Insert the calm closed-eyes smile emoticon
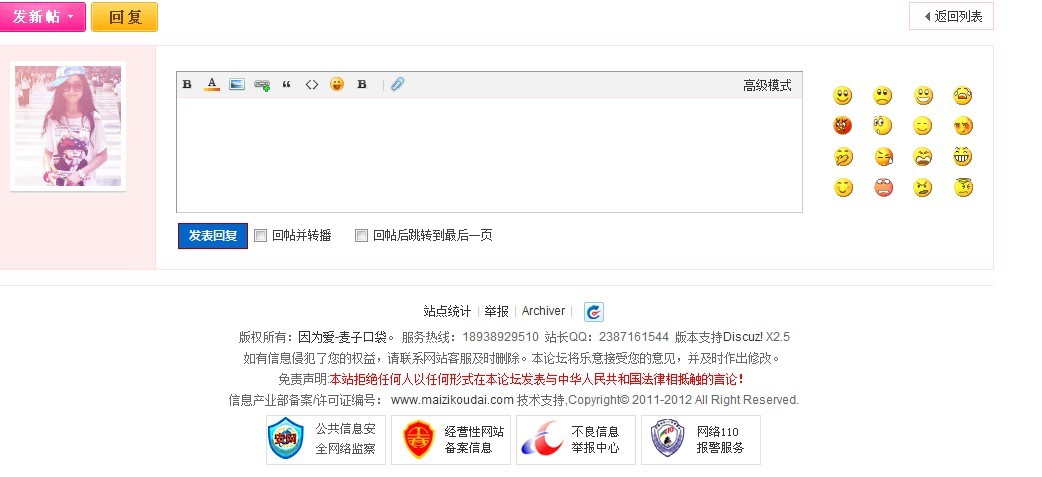This screenshot has width=1042, height=477. [923, 126]
